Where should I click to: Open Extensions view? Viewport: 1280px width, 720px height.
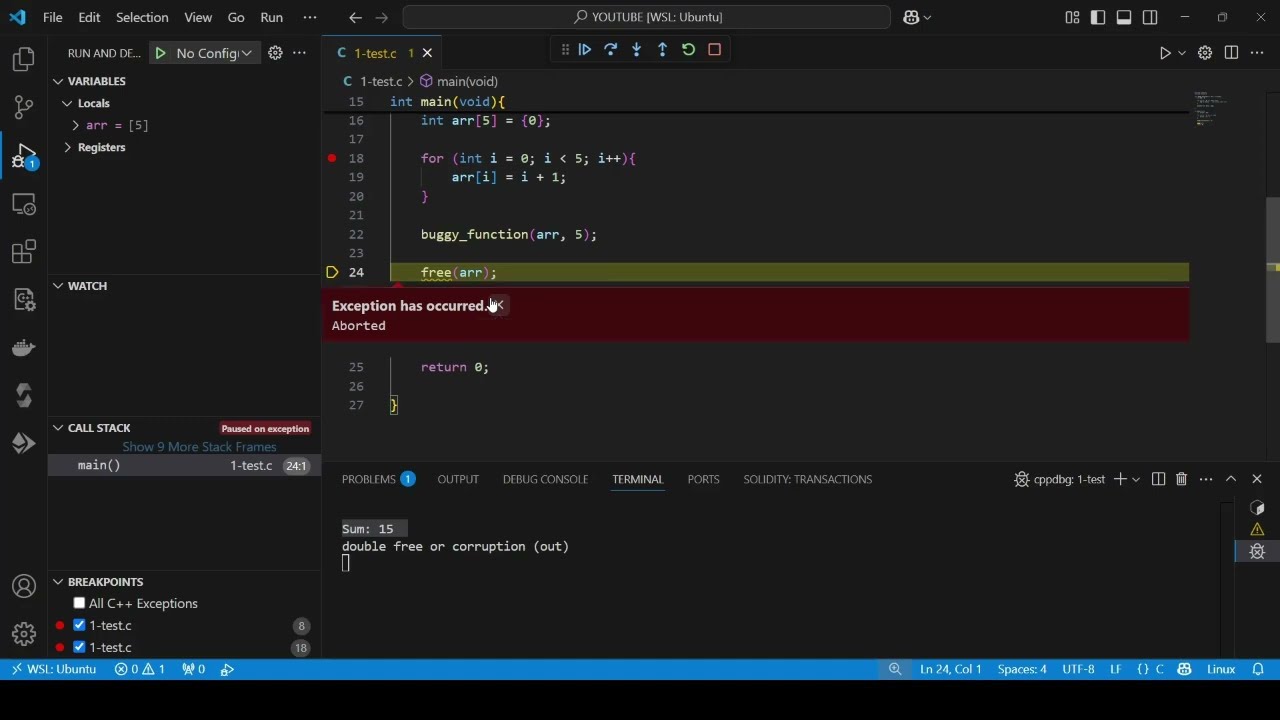click(x=24, y=252)
